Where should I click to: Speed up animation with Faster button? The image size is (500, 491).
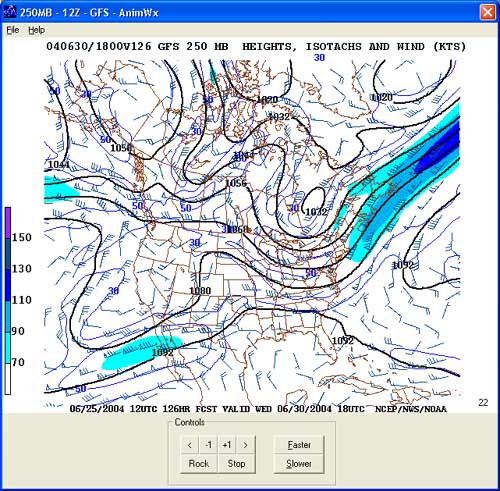click(x=299, y=445)
